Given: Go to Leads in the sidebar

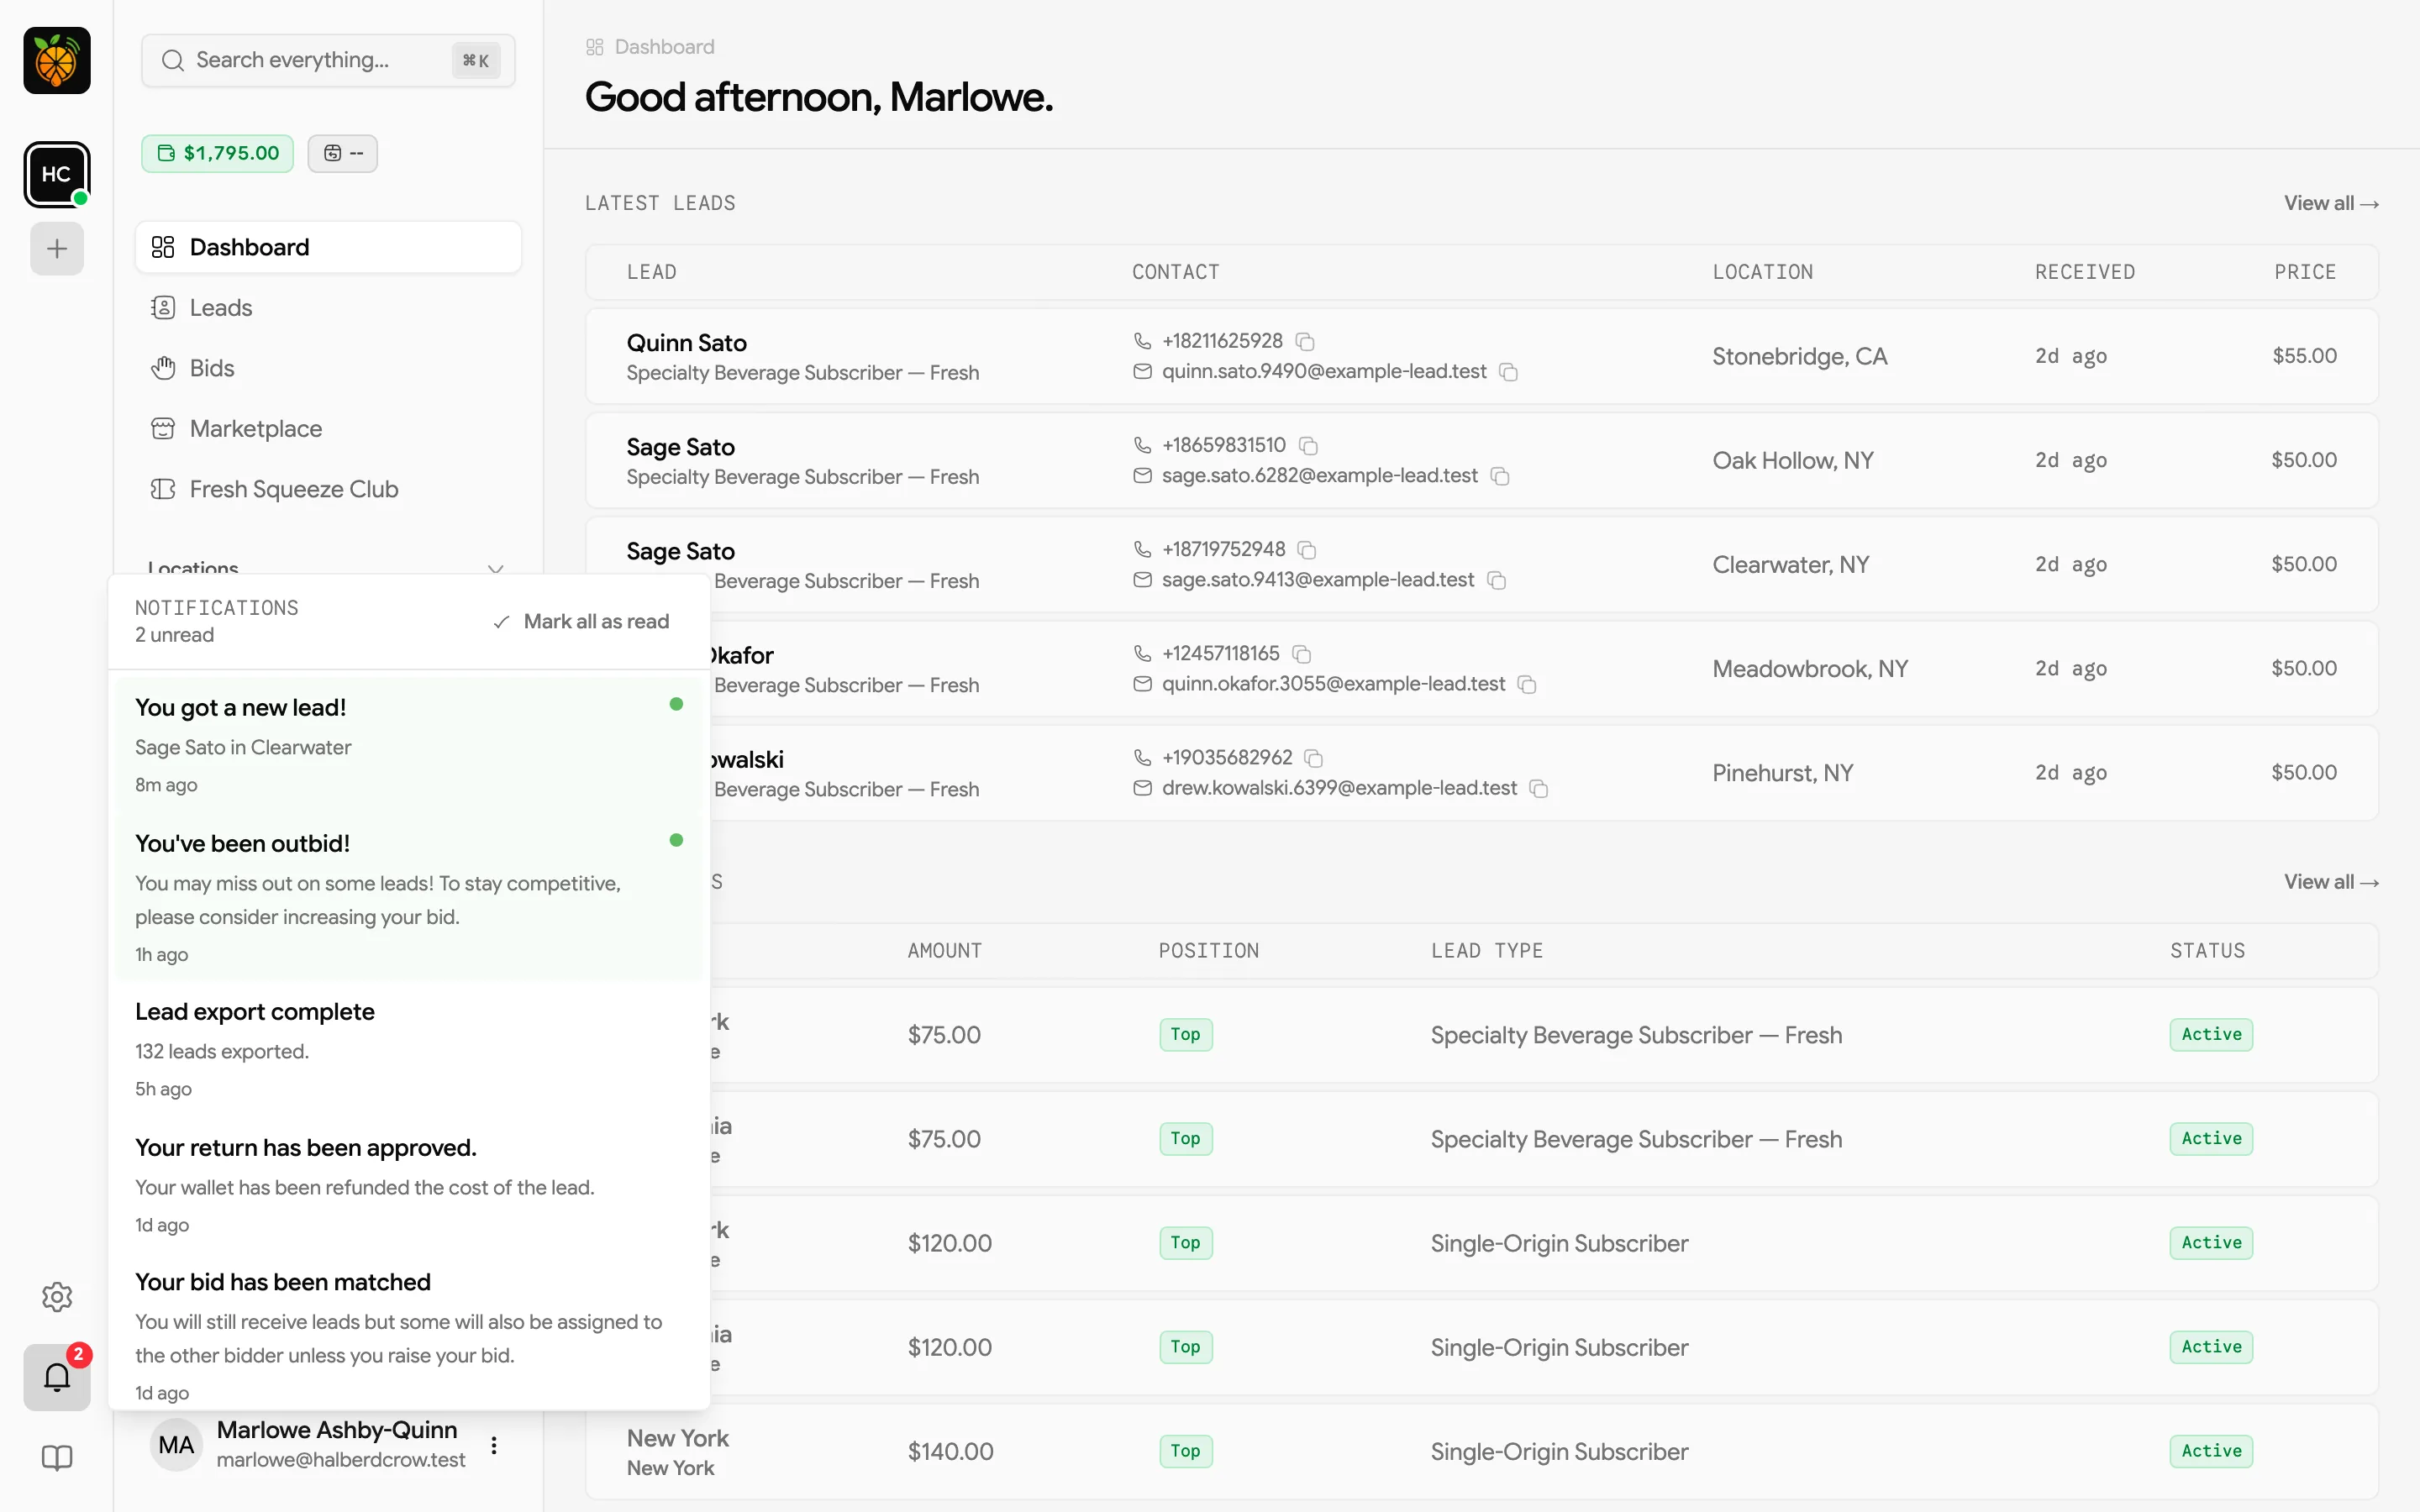Looking at the screenshot, I should 328,307.
